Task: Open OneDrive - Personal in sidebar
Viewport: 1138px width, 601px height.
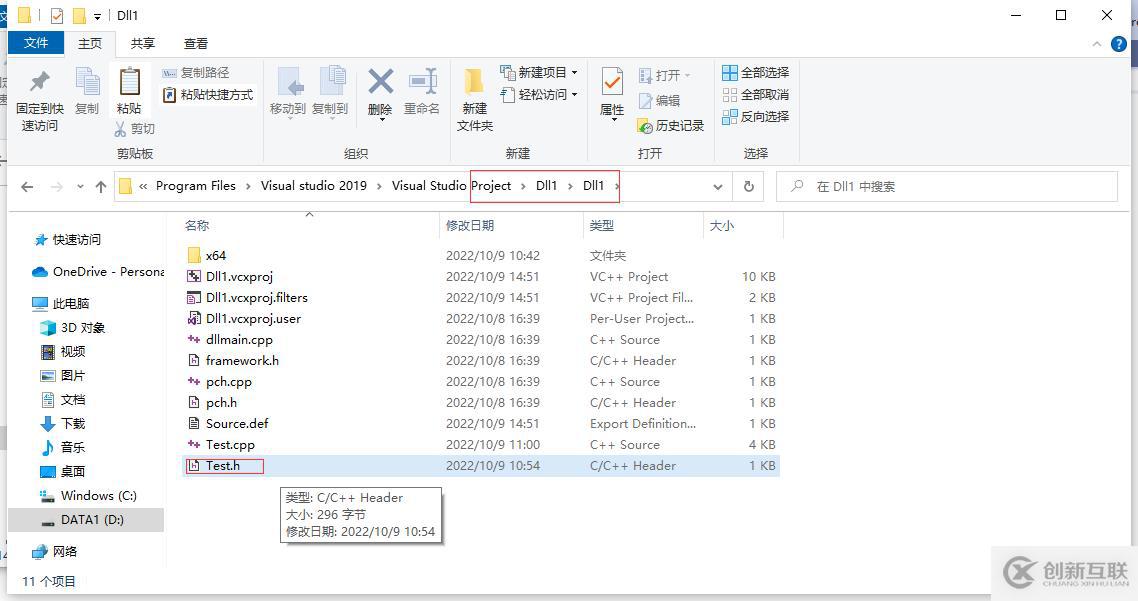Action: 98,271
